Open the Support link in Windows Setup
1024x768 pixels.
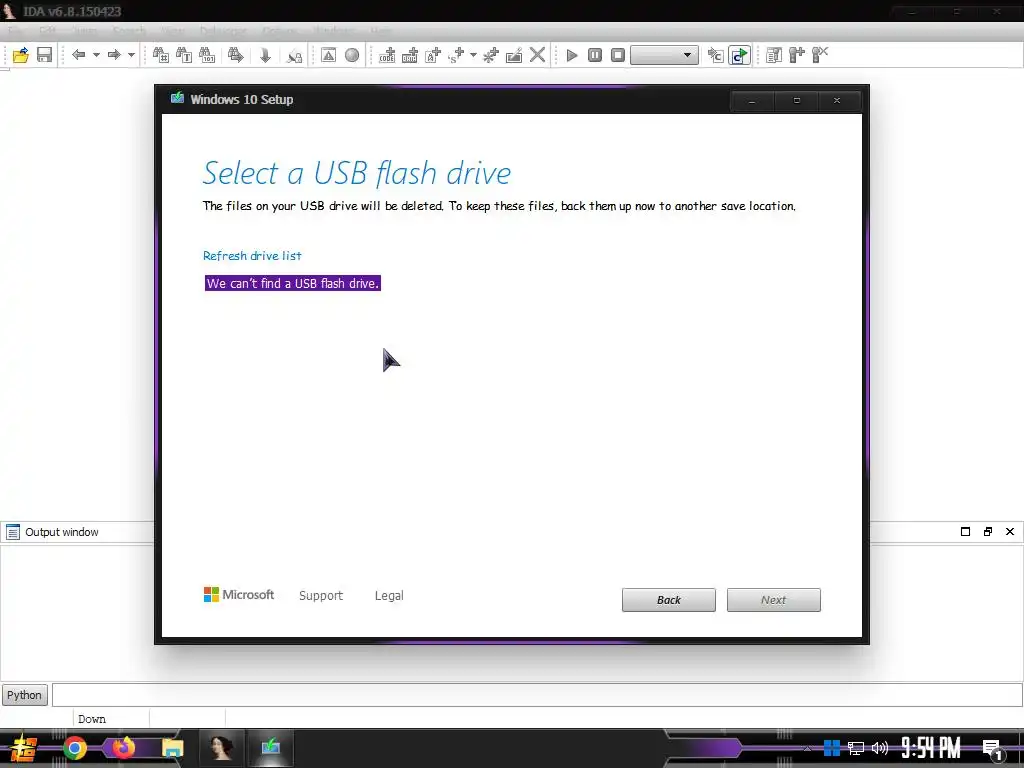[x=321, y=596]
